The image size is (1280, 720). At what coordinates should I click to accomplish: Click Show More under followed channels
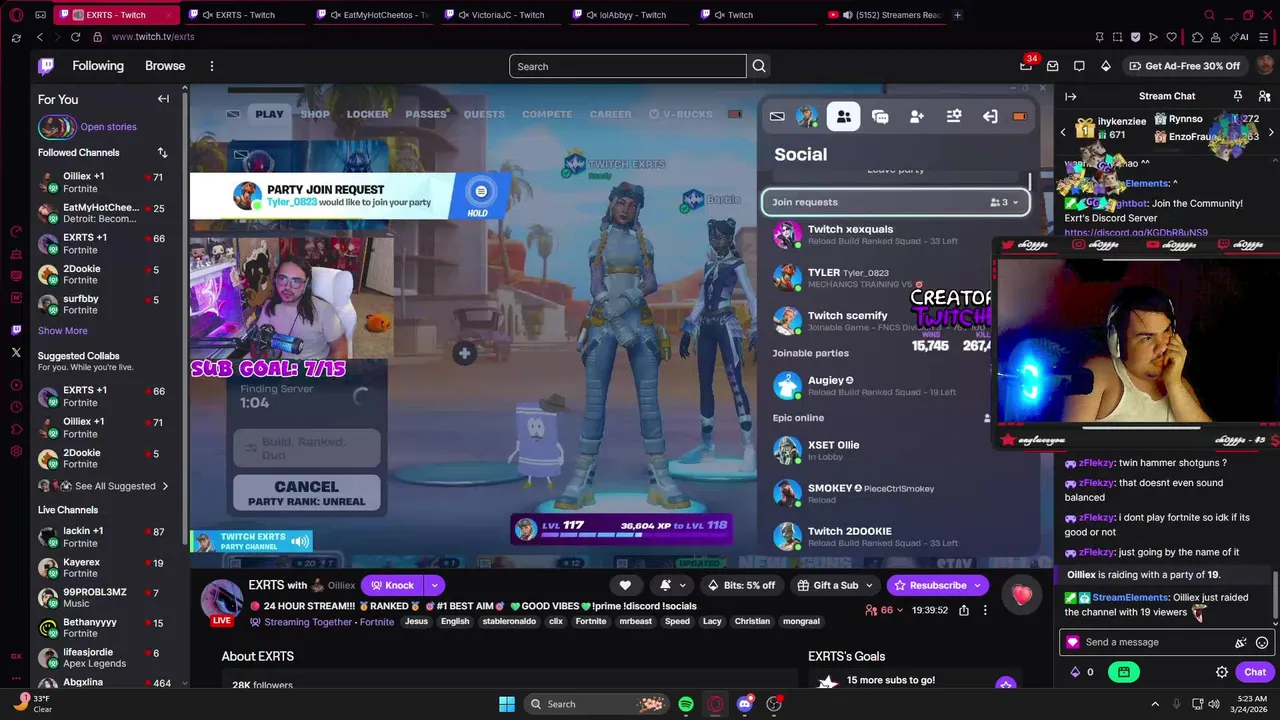point(62,331)
